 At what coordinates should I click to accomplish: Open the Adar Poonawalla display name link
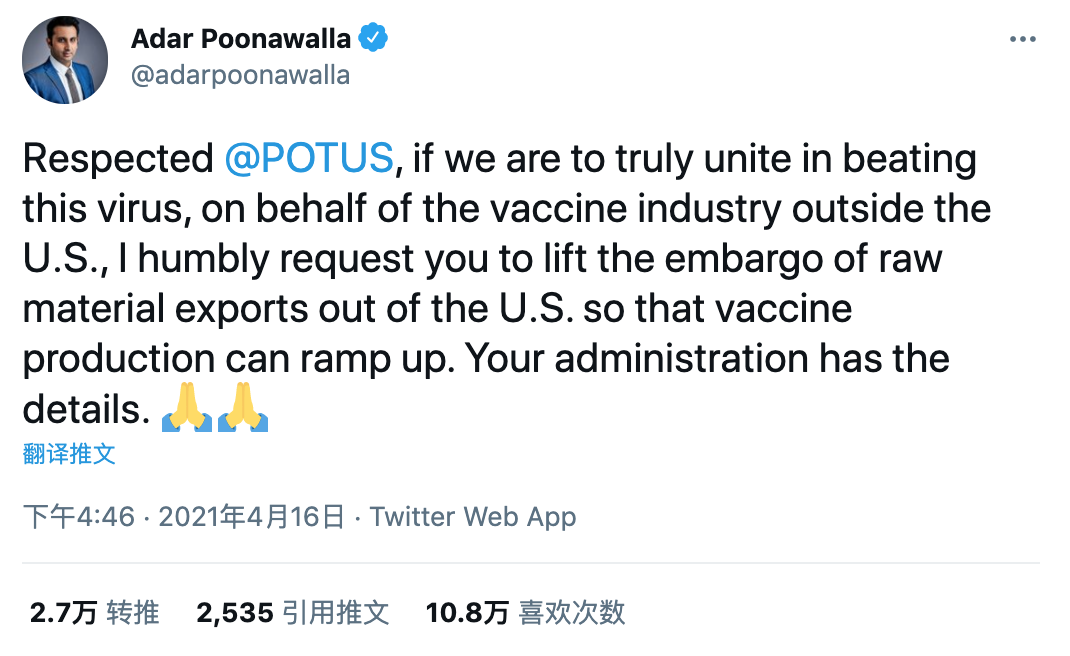(241, 40)
